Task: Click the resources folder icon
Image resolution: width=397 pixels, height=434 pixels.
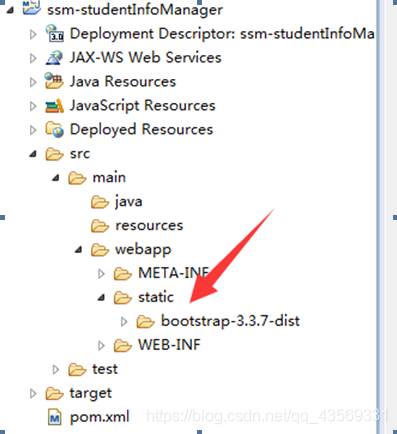Action: click(100, 226)
